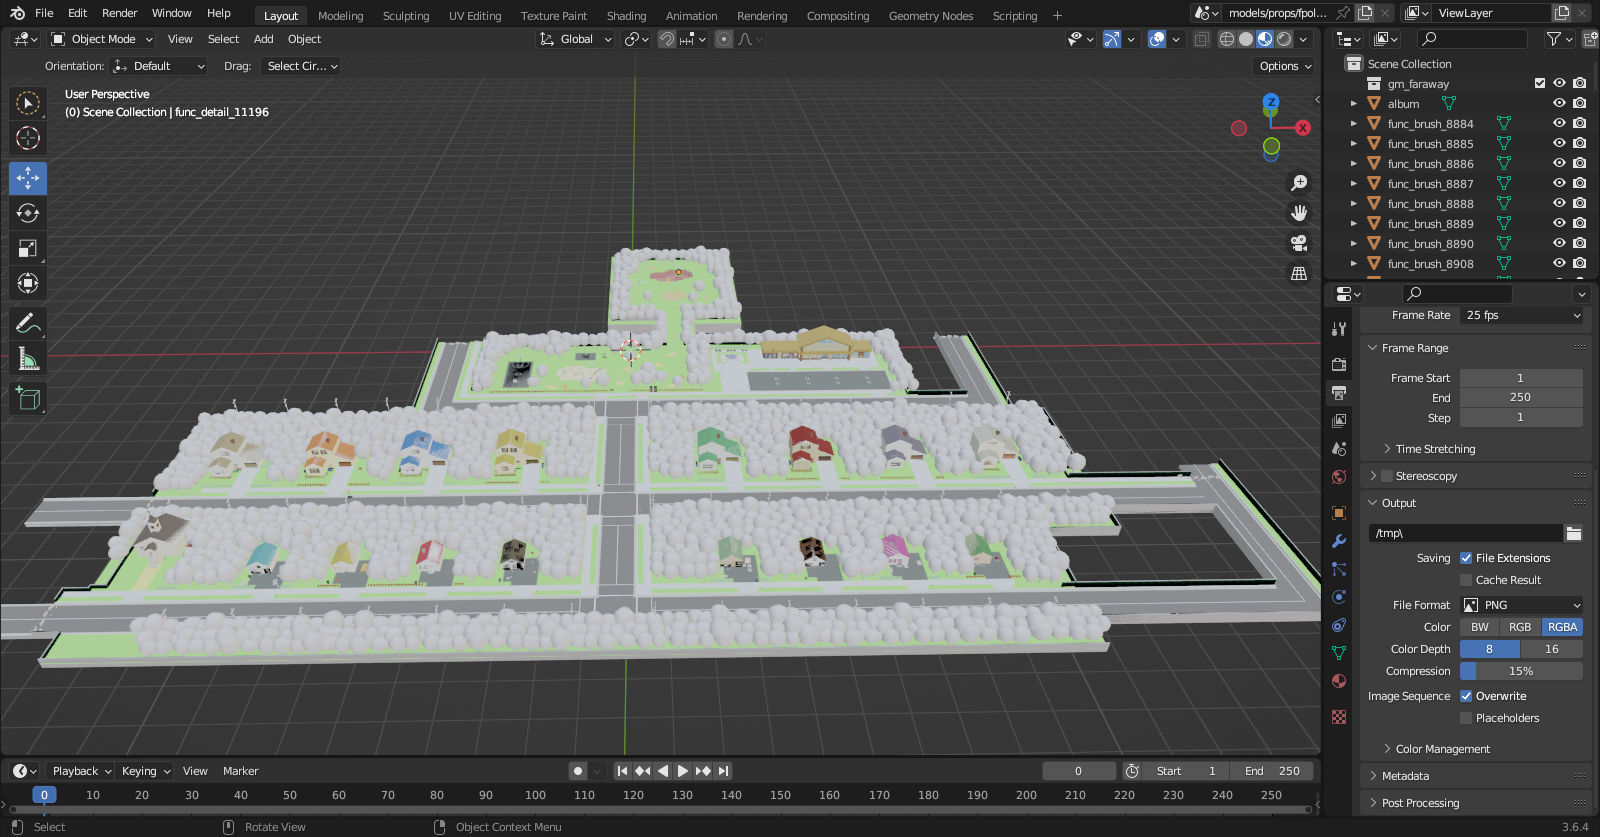Switch to the Shading workspace tab
Viewport: 1600px width, 837px height.
point(626,16)
